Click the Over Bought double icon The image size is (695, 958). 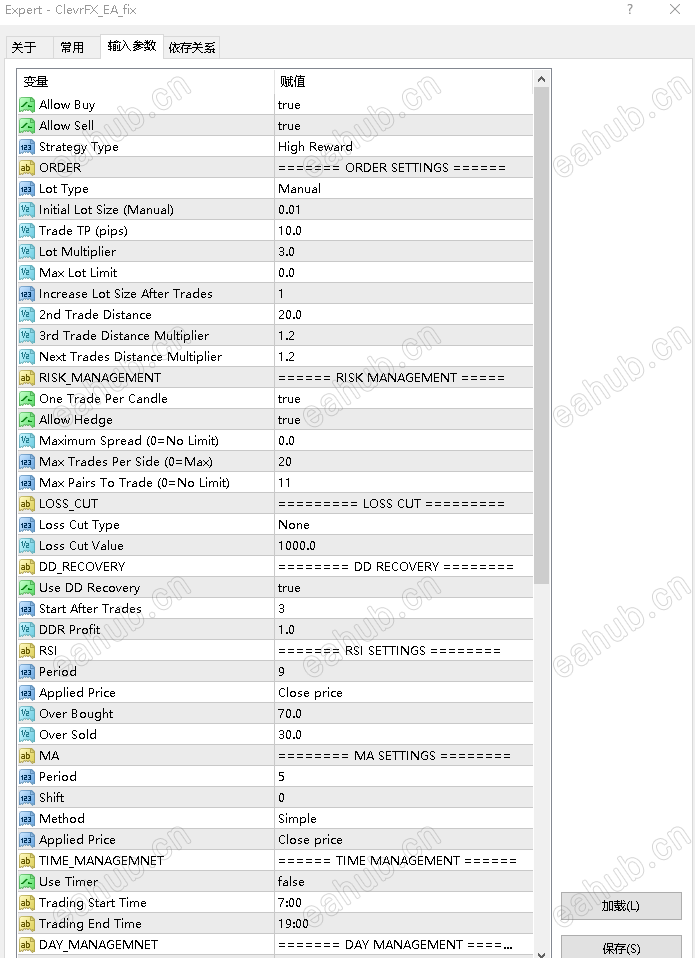click(26, 713)
